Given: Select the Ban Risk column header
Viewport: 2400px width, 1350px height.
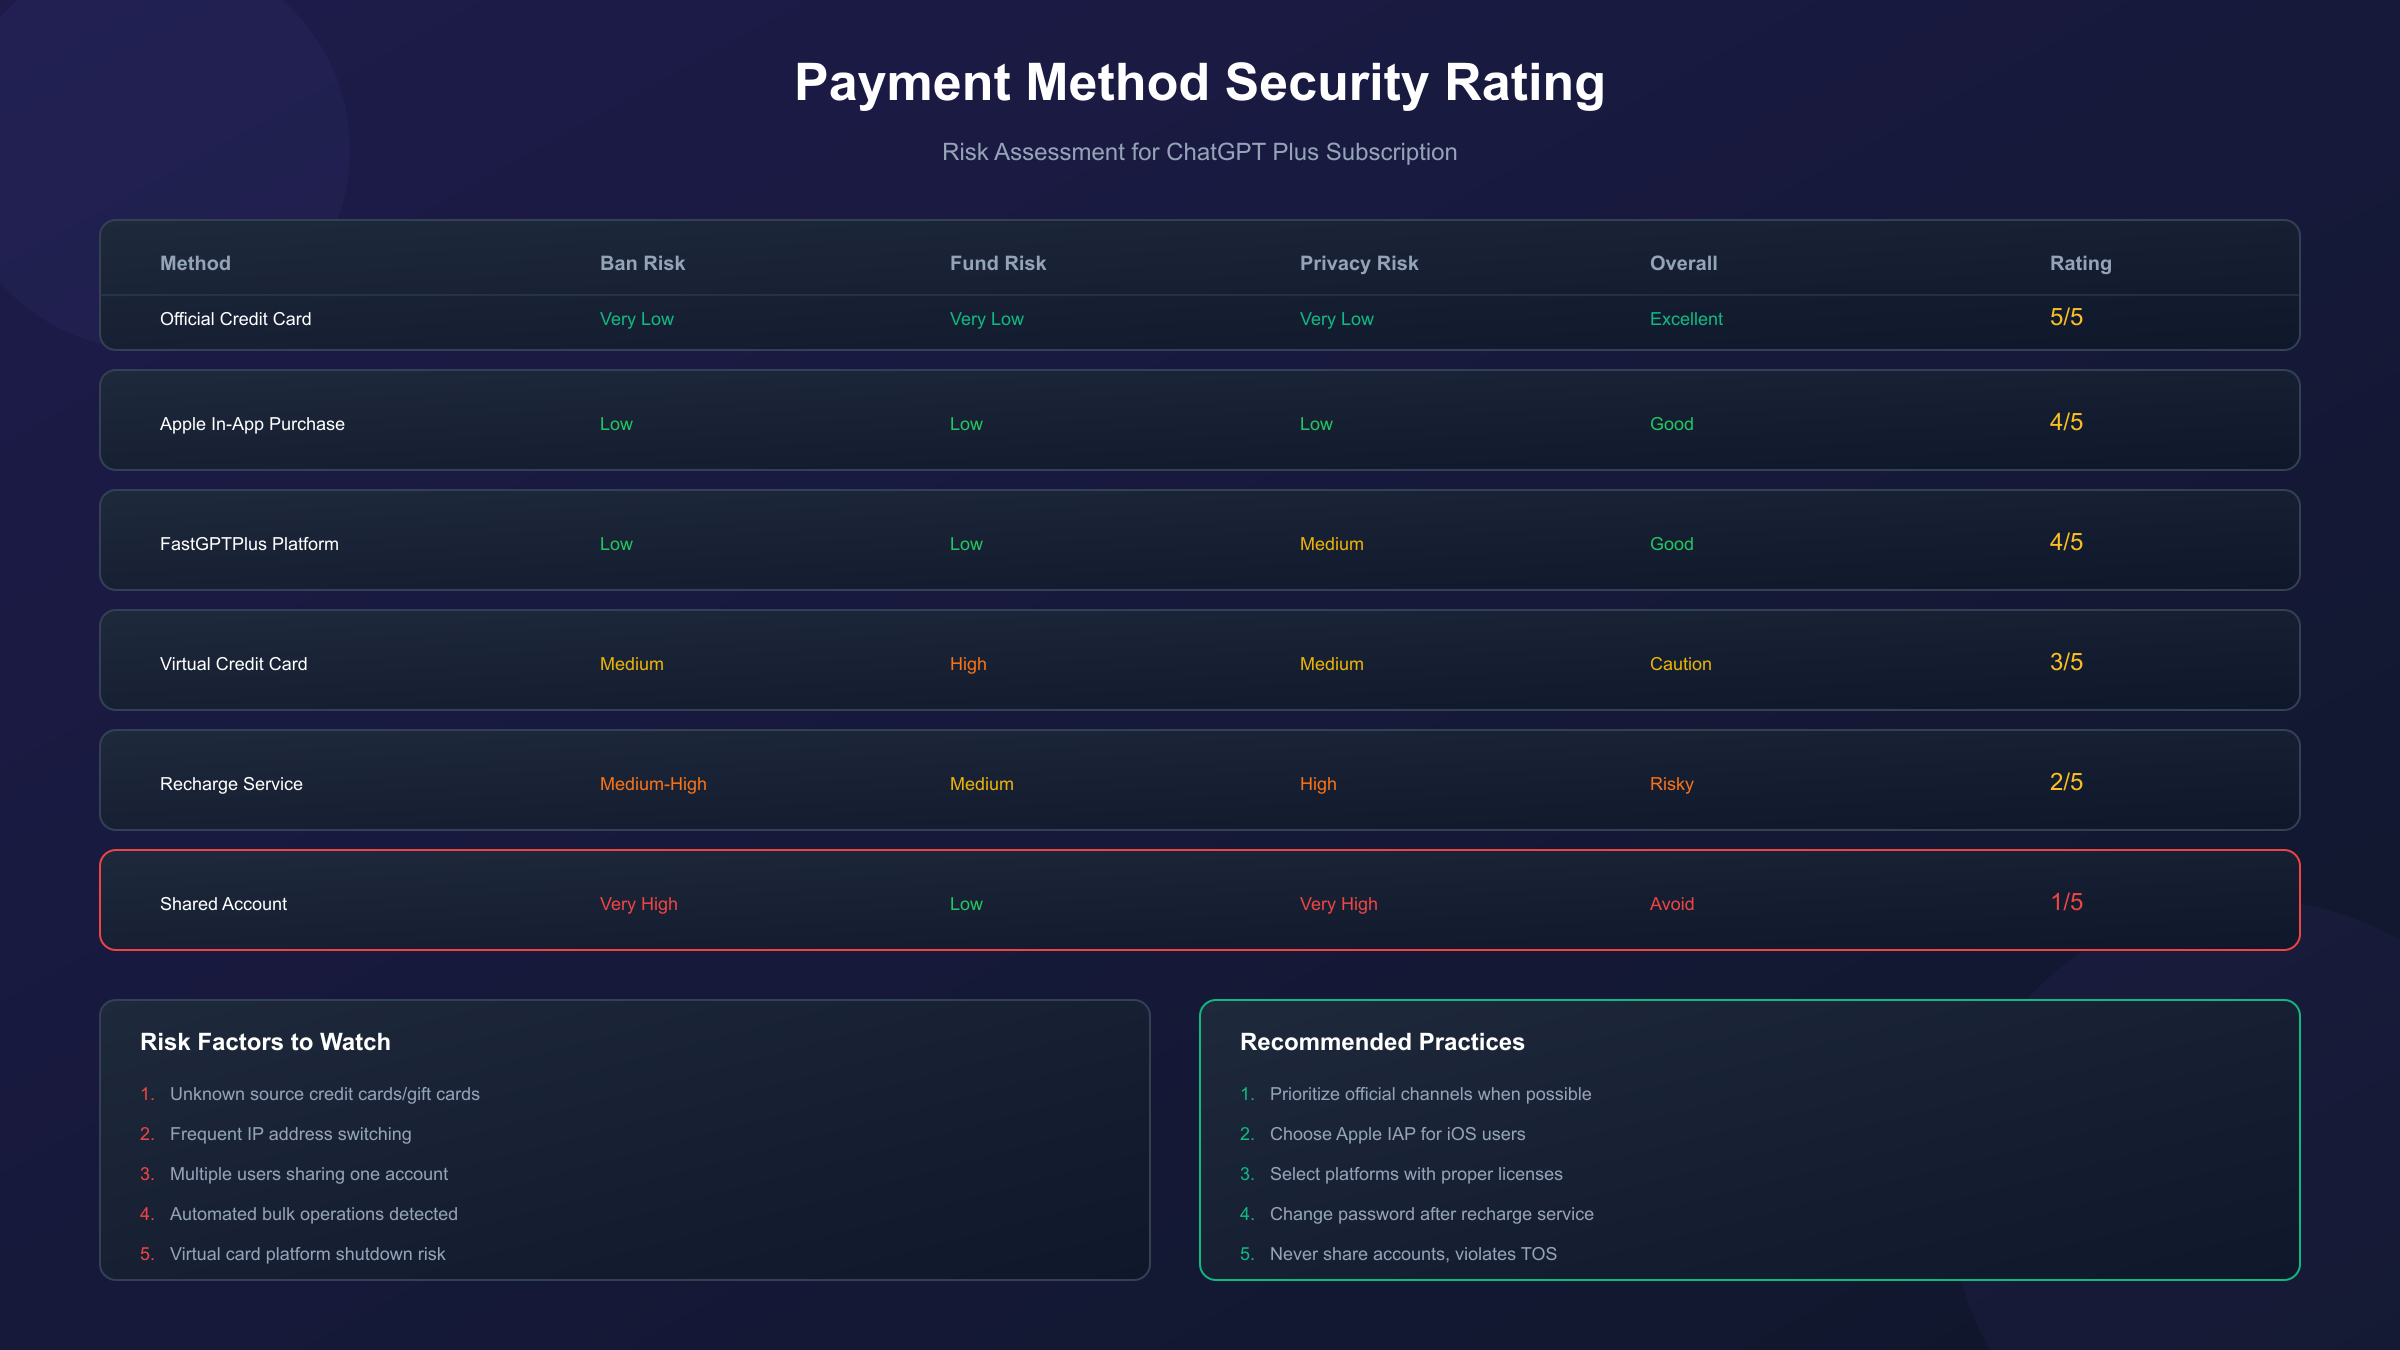Looking at the screenshot, I should tap(642, 263).
